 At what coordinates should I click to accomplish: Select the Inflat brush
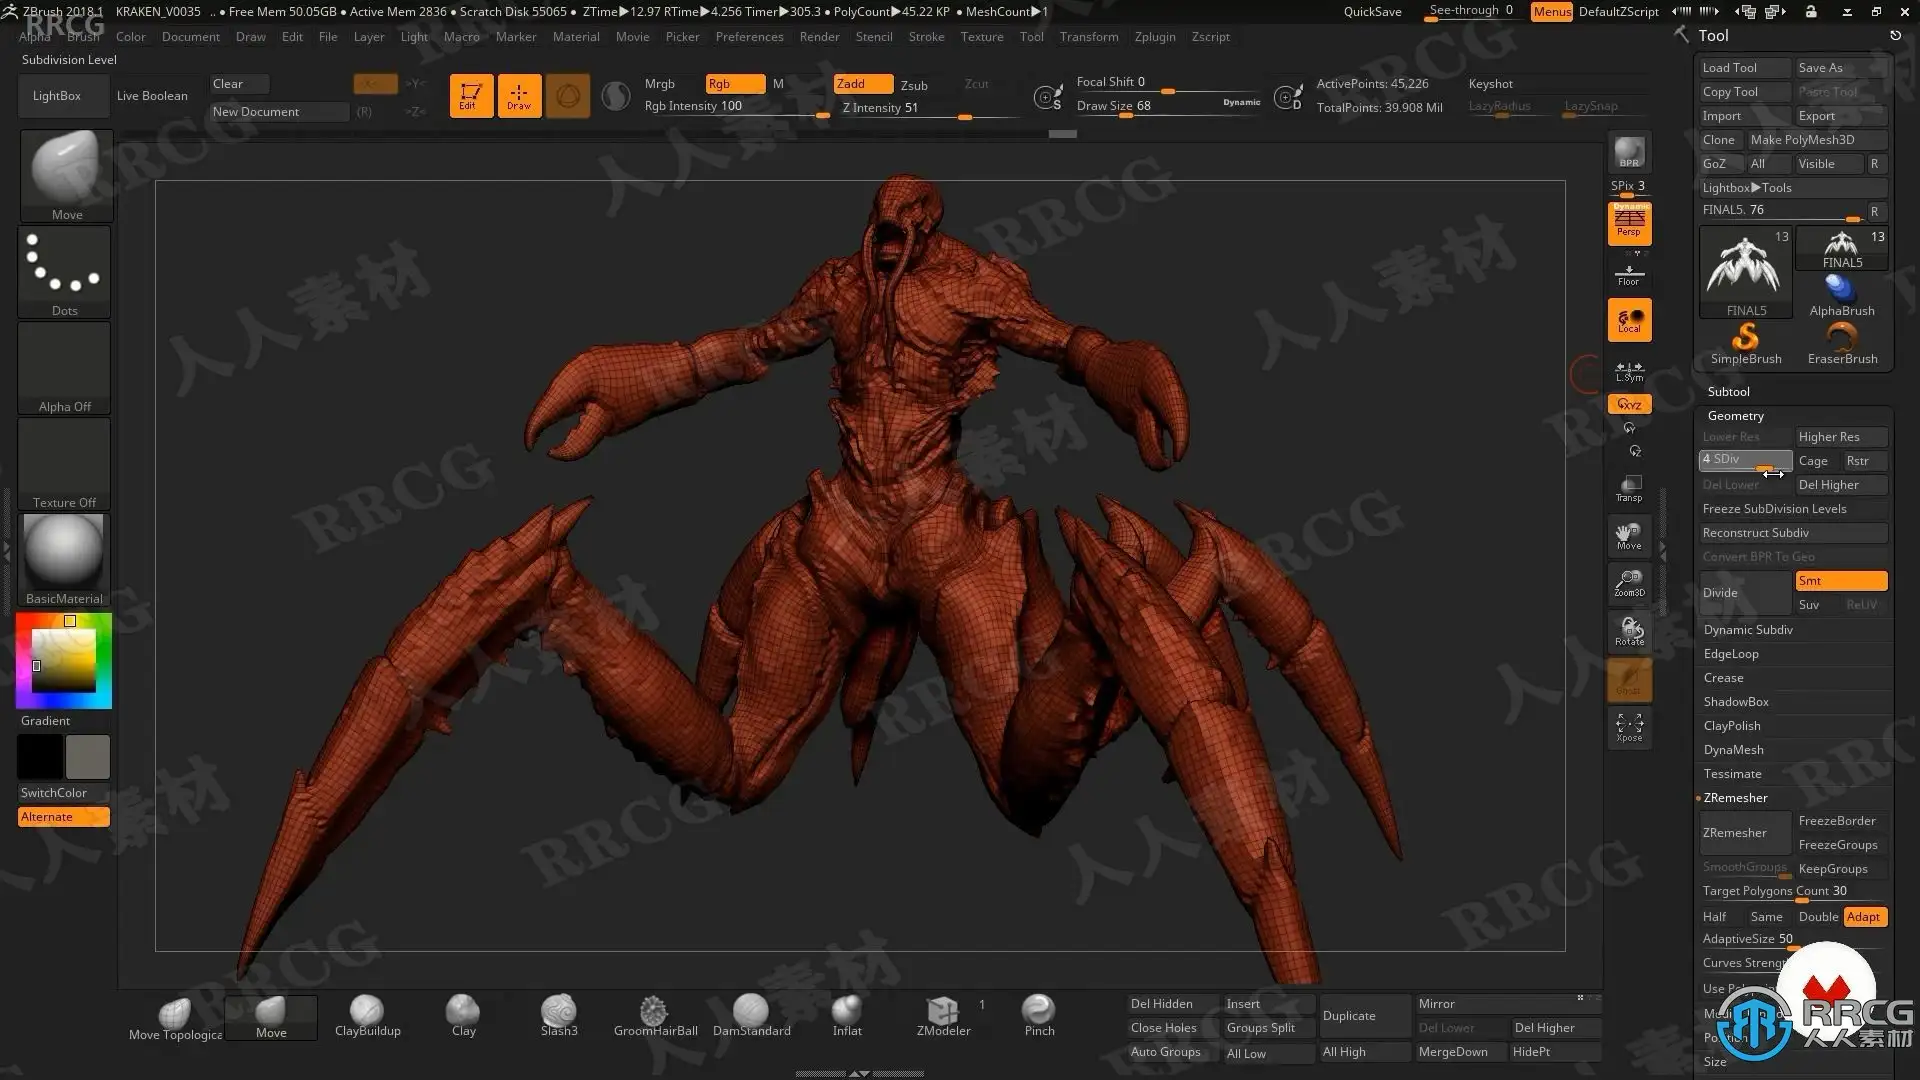(847, 1017)
